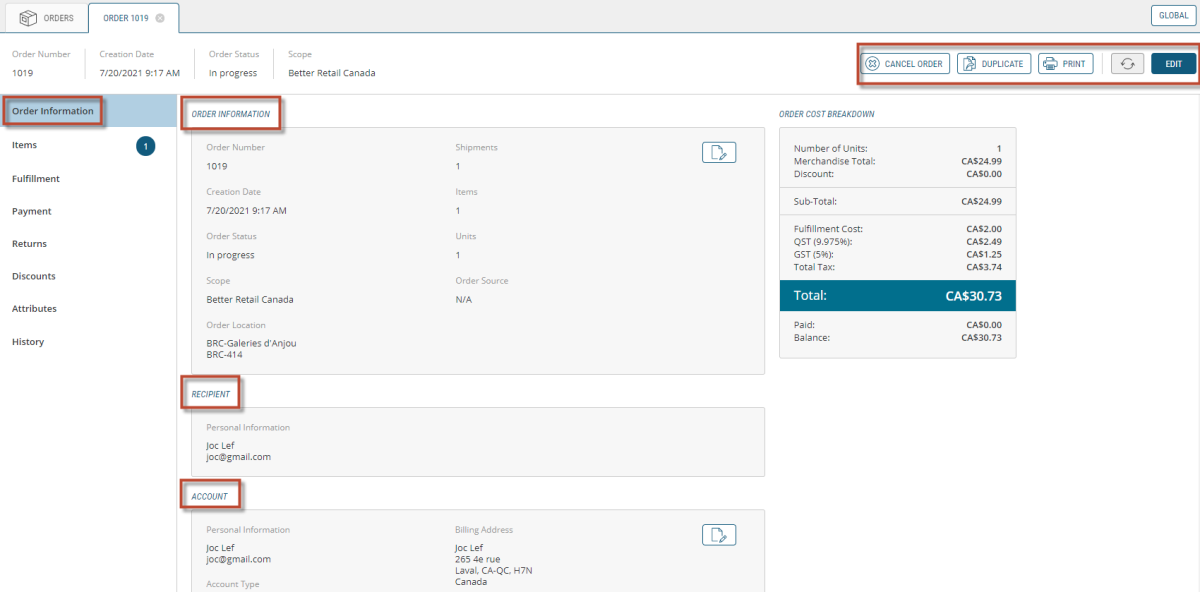1200x592 pixels.
Task: Open the Items section in sidebar
Action: pyautogui.click(x=25, y=146)
